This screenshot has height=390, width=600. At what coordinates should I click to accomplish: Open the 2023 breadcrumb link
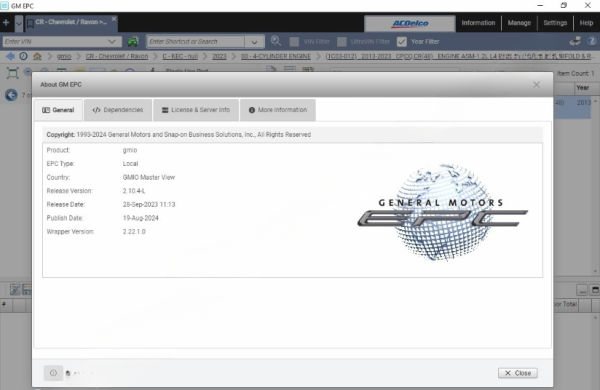(219, 56)
